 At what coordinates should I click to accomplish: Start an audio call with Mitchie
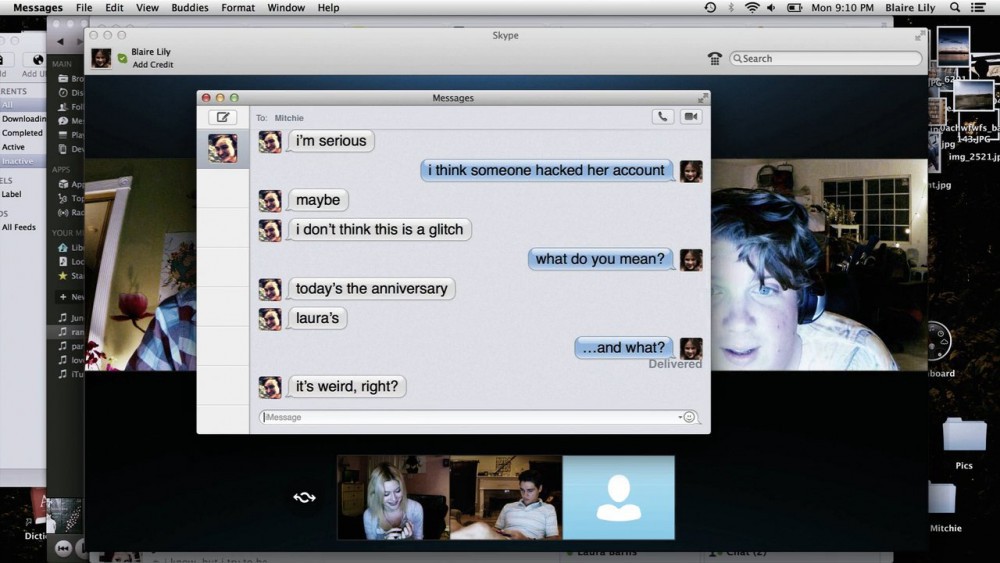pos(662,117)
